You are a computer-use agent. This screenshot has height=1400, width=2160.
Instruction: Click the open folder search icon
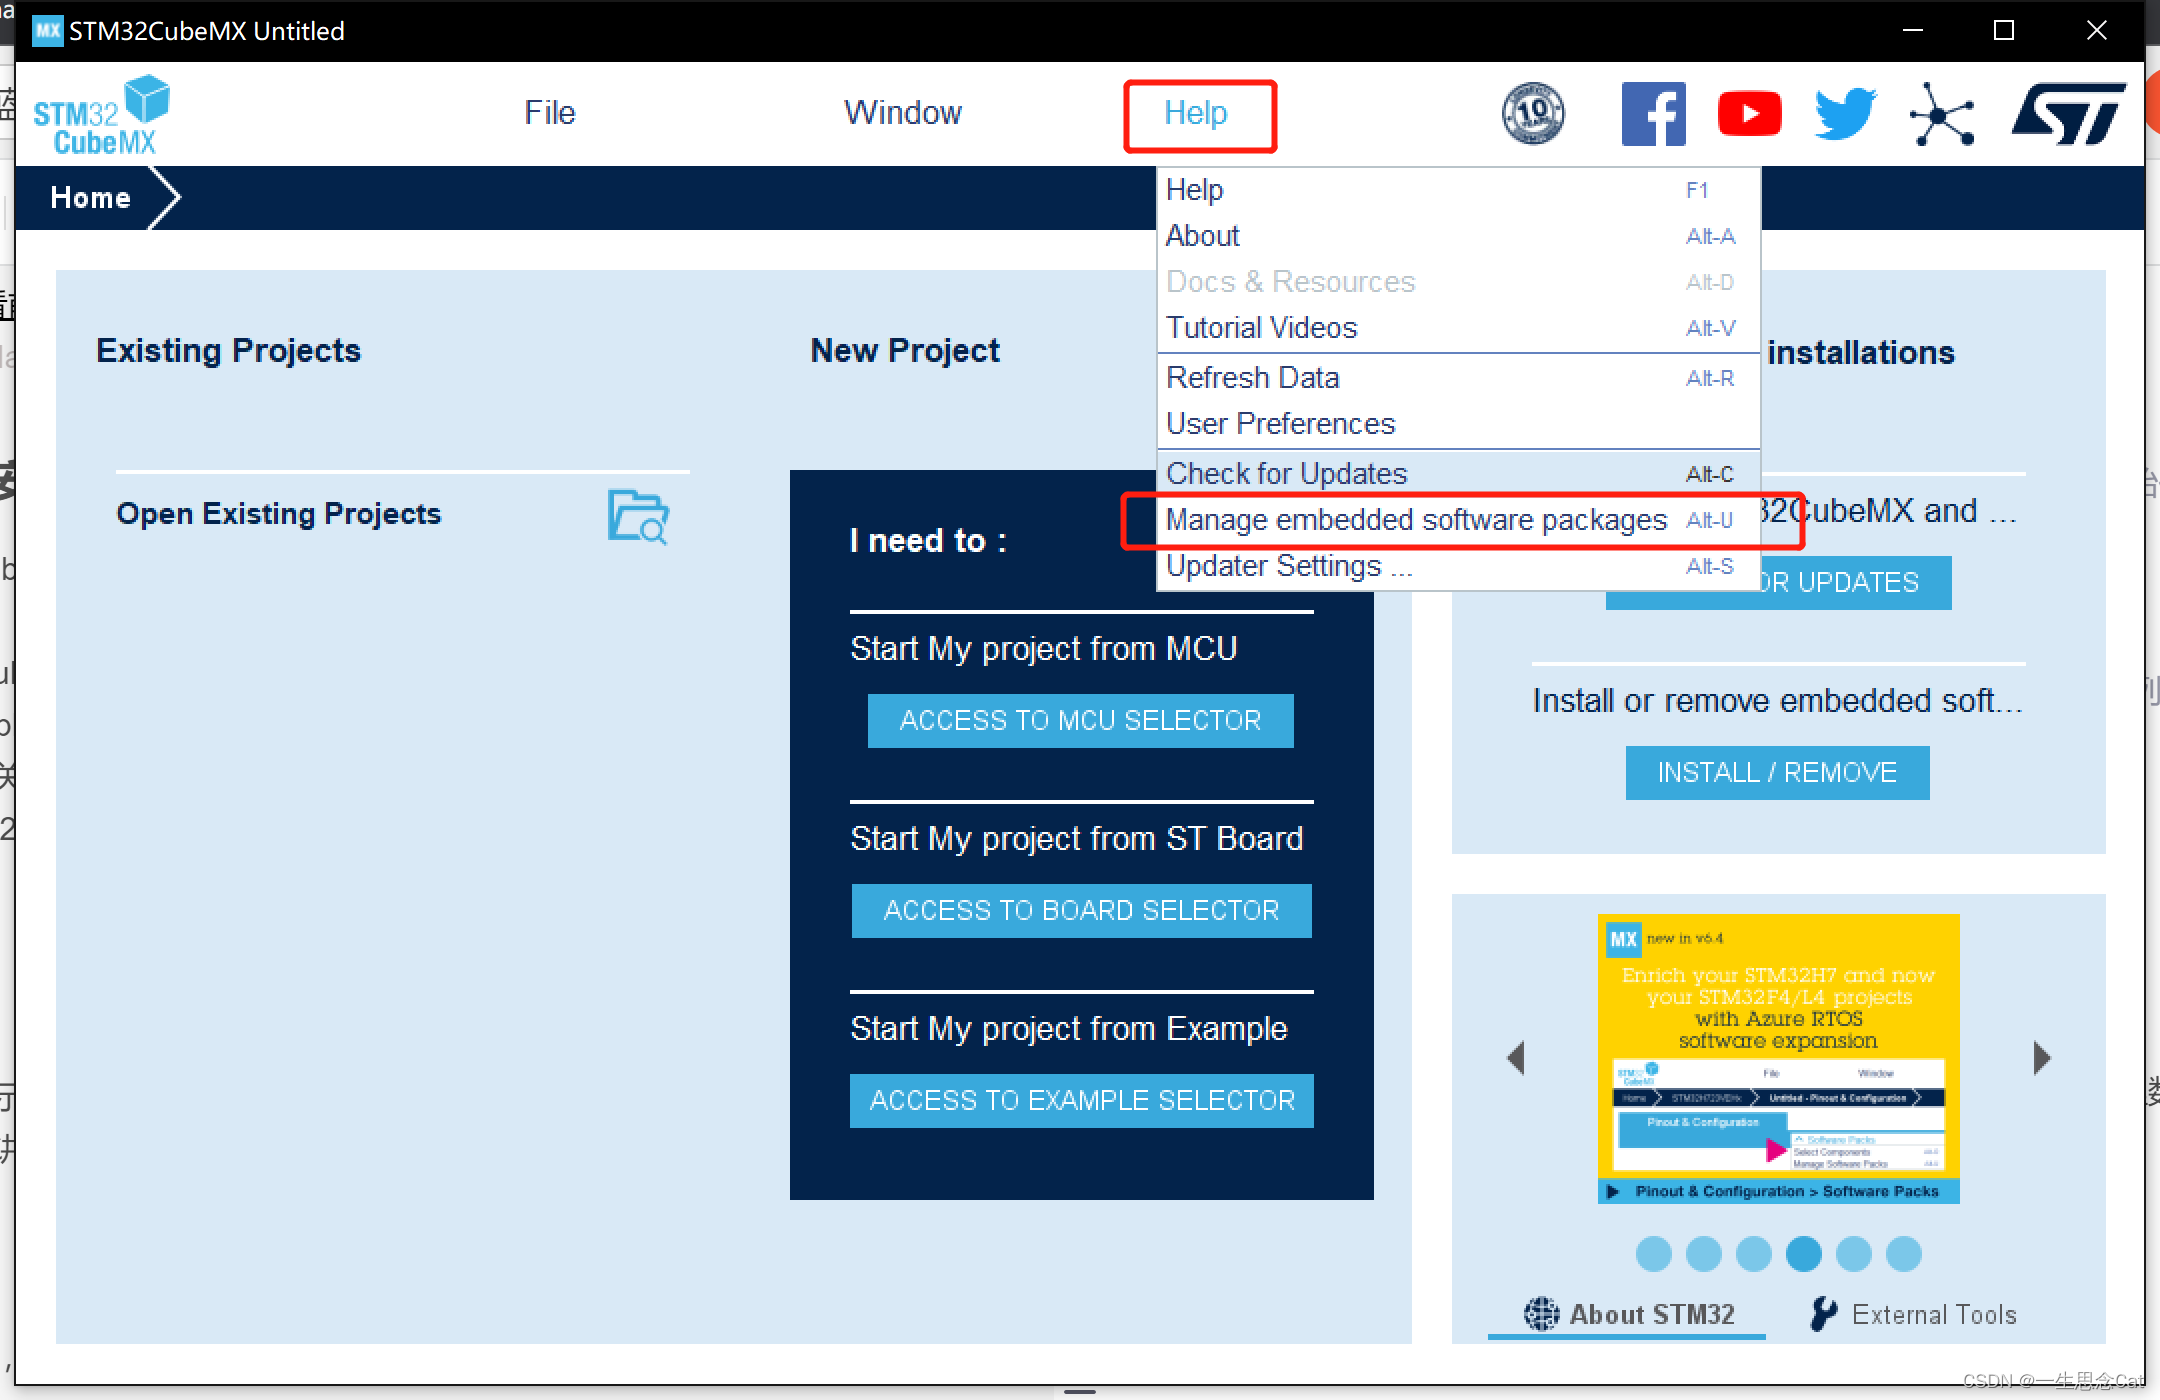[638, 516]
